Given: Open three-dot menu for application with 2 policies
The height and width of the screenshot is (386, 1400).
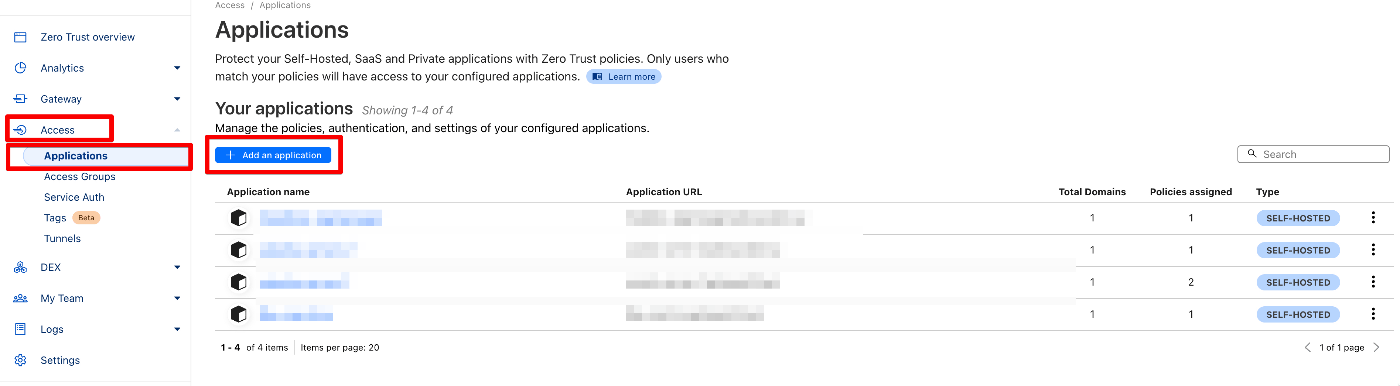Looking at the screenshot, I should point(1373,282).
